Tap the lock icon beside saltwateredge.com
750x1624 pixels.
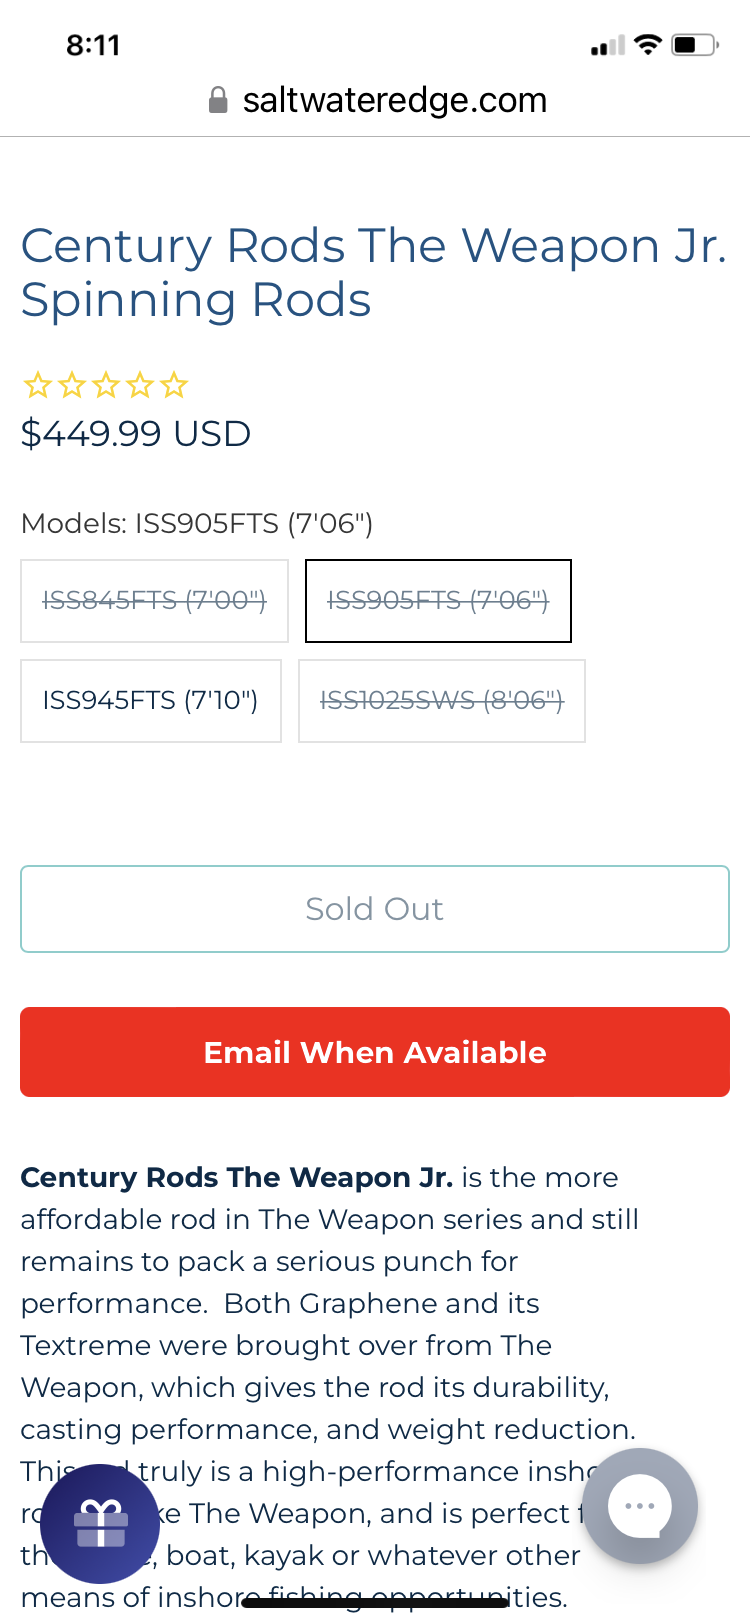[218, 100]
